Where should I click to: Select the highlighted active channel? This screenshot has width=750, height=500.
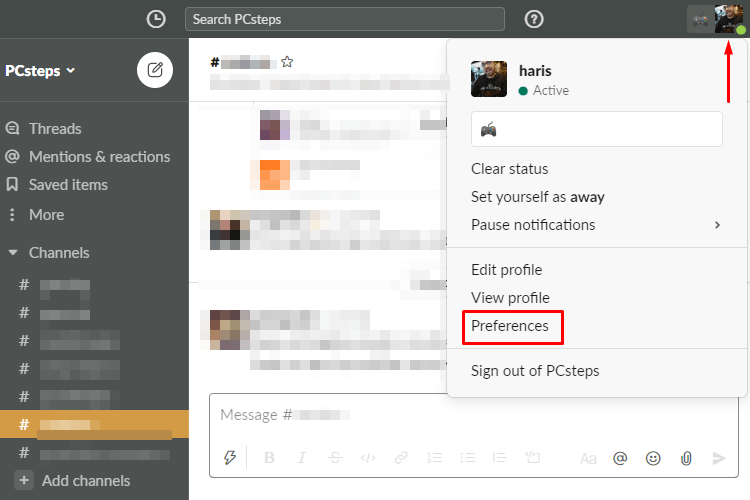point(94,424)
